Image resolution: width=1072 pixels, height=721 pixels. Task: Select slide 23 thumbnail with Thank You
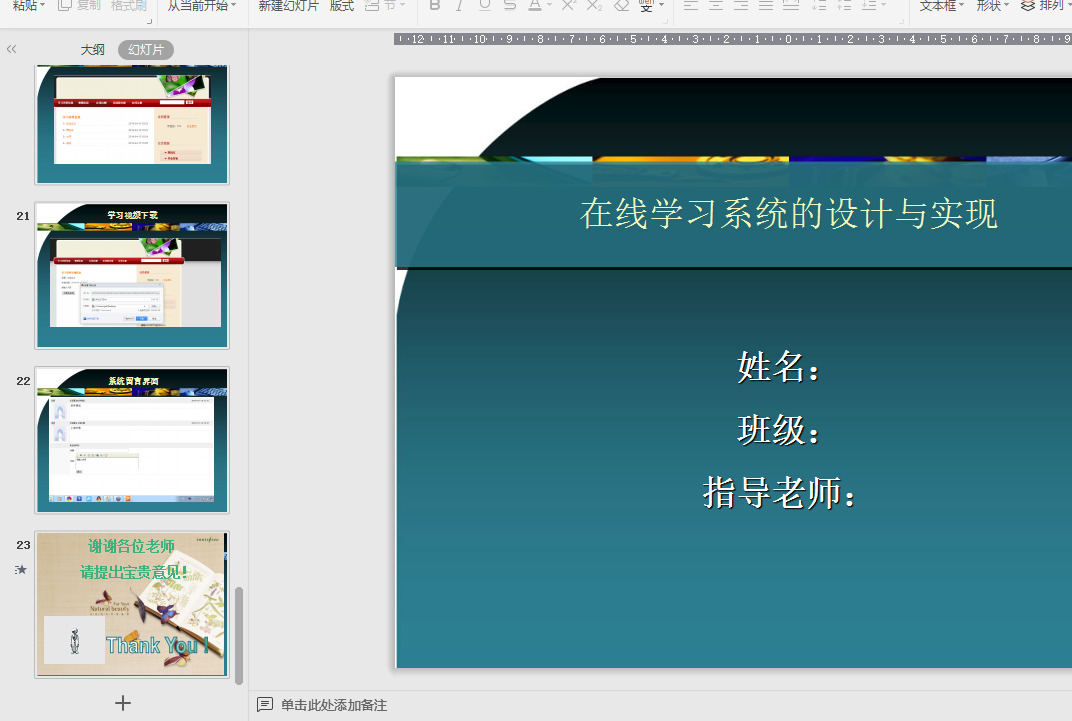pyautogui.click(x=132, y=604)
